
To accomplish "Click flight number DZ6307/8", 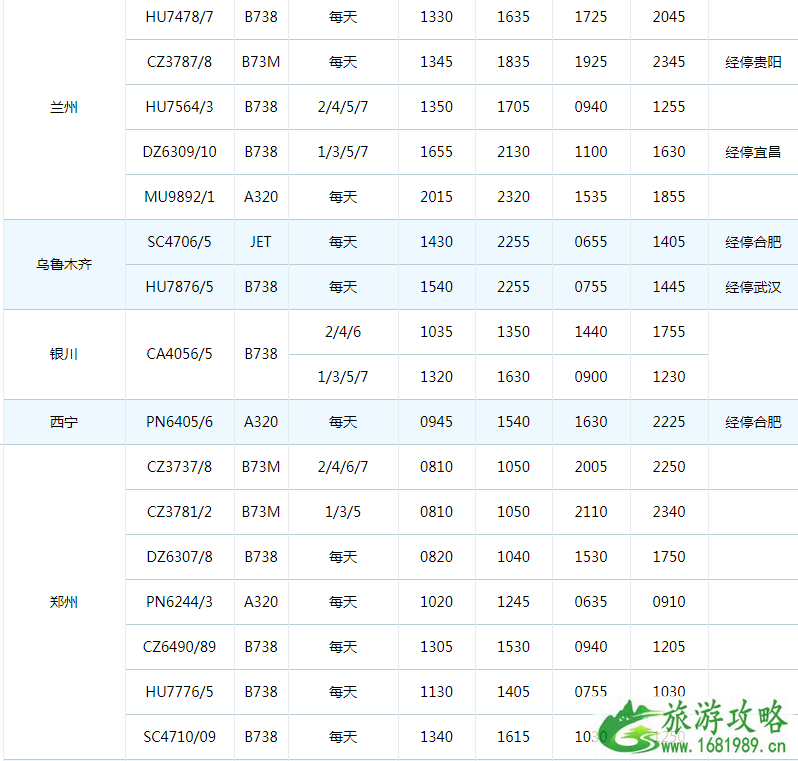I will (x=179, y=557).
